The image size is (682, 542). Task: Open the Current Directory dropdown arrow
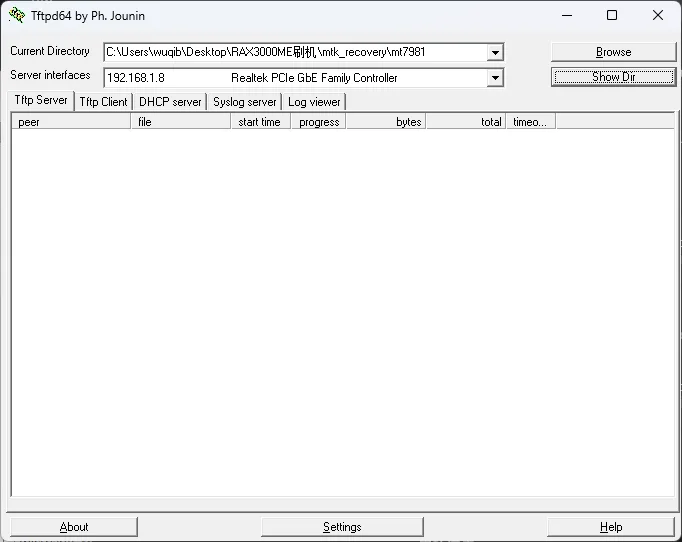click(495, 53)
